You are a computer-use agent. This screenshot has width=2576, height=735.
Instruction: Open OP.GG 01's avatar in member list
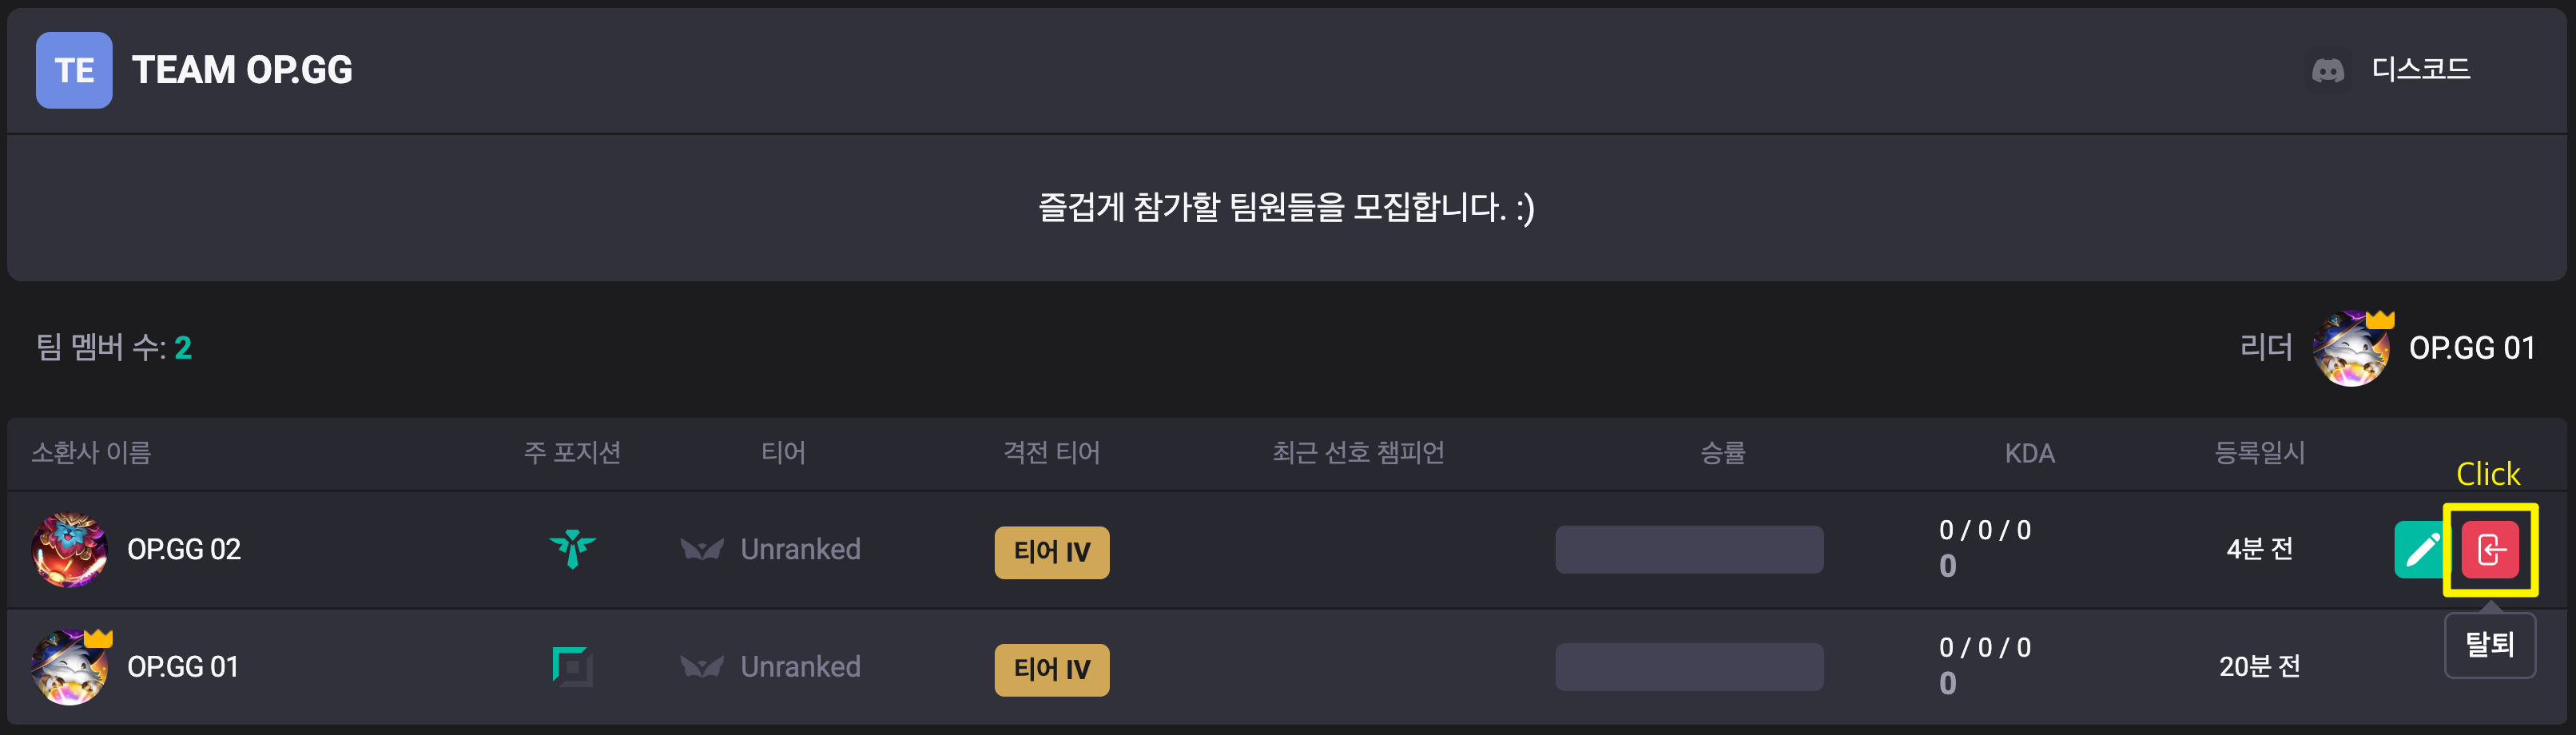tap(69, 667)
